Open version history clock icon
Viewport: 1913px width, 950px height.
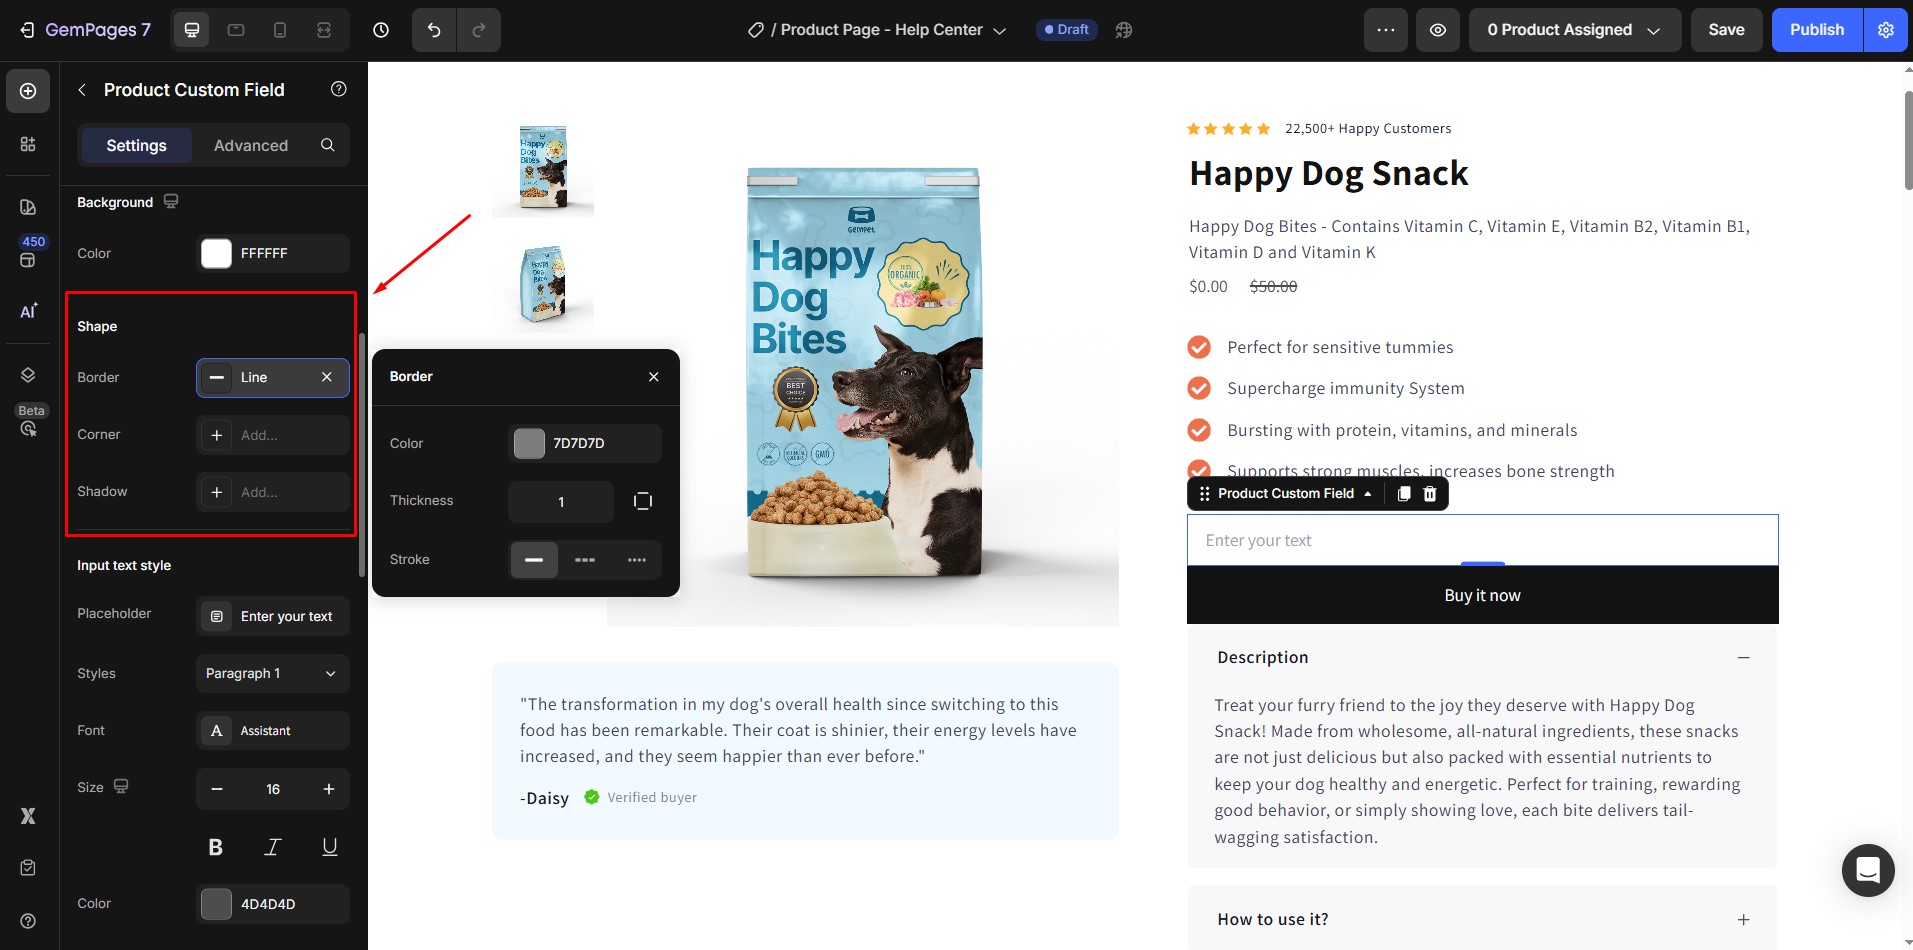(381, 30)
